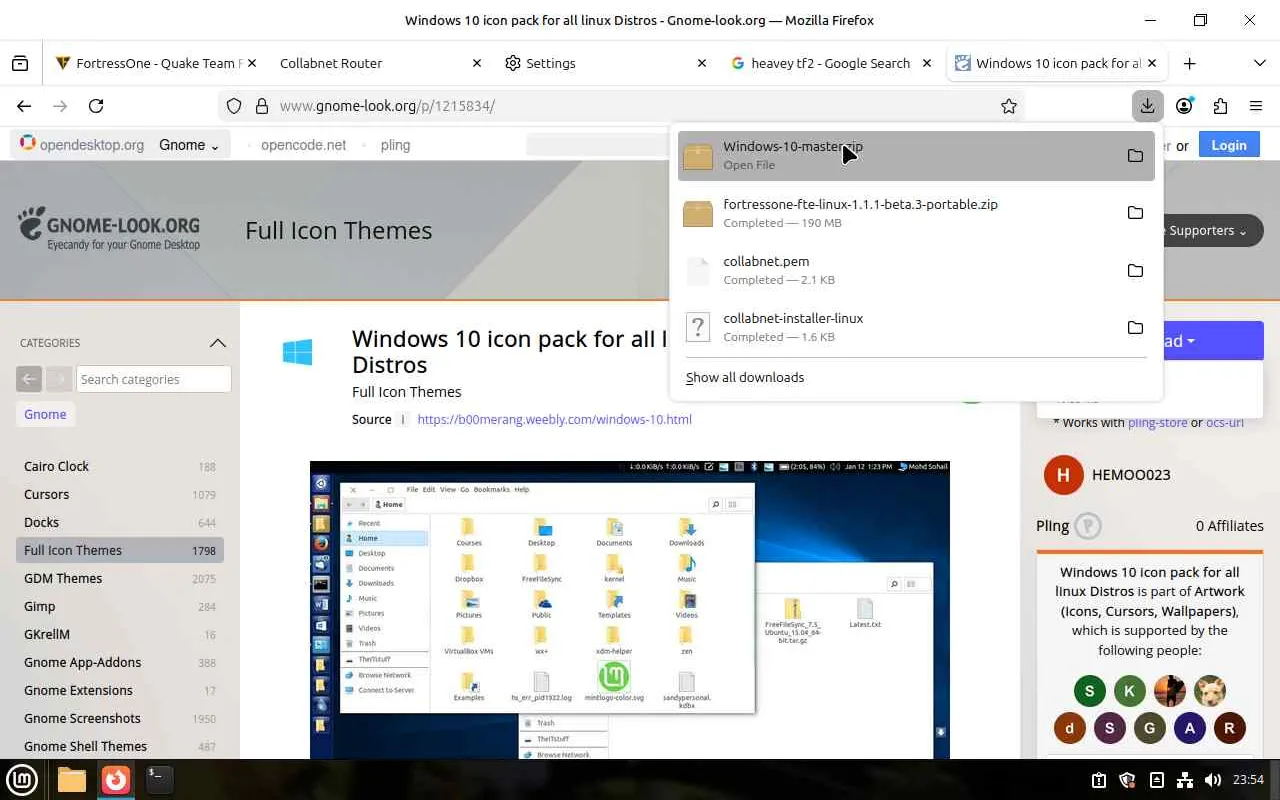The height and width of the screenshot is (800, 1280).
Task: Focus the Search categories field
Action: pos(154,379)
